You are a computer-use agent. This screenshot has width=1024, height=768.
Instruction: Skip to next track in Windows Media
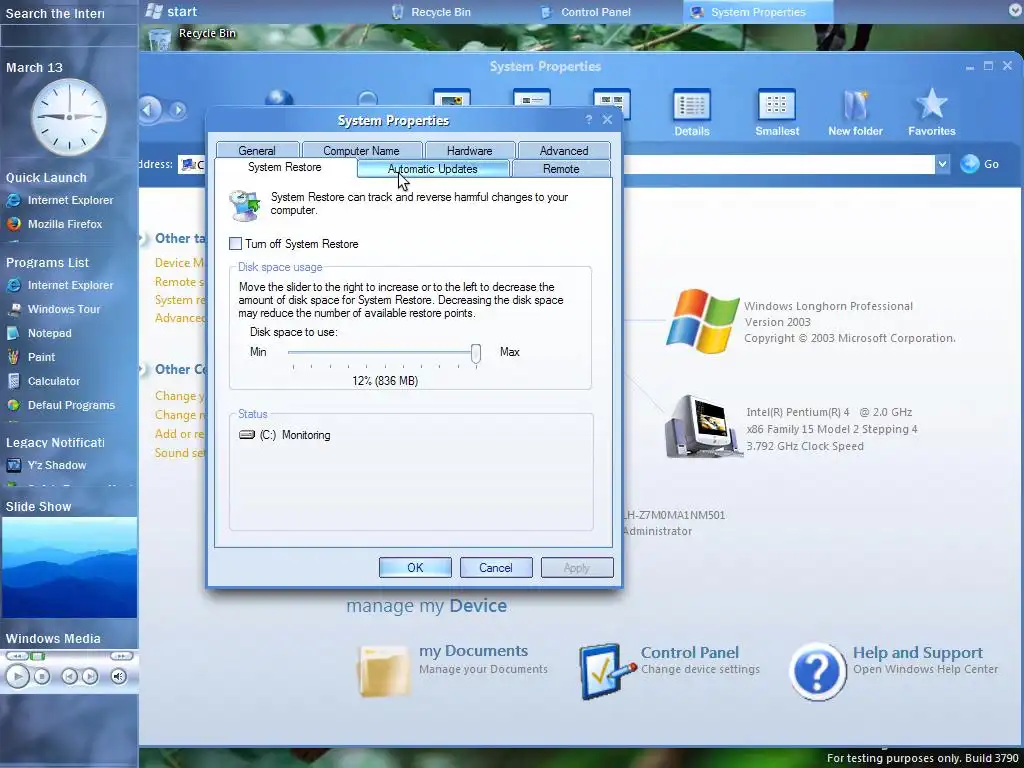click(90, 677)
